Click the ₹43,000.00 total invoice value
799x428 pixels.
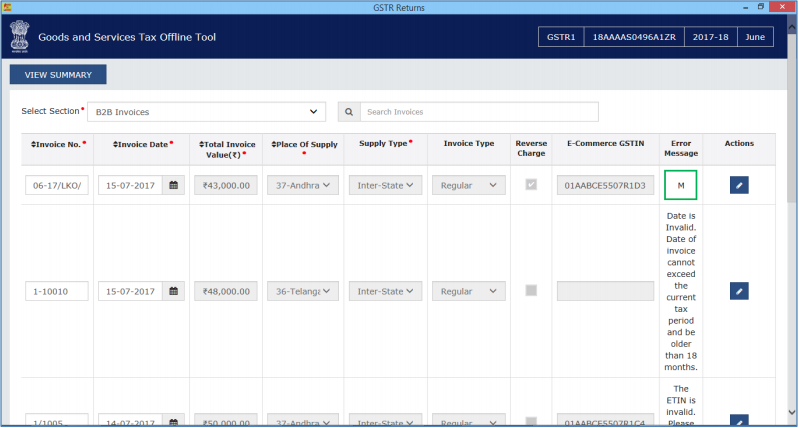226,185
